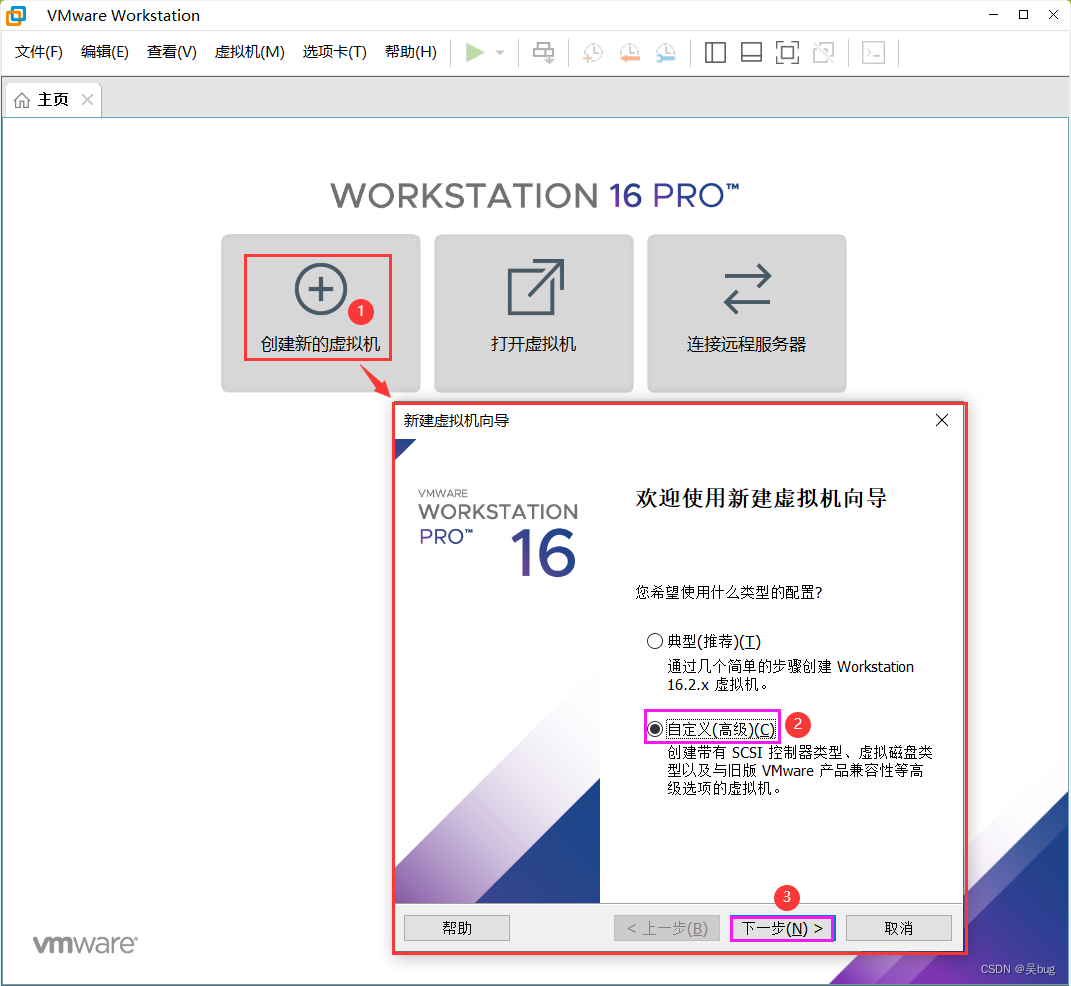Click the unity mode icon
This screenshot has height=986, width=1071.
824,53
